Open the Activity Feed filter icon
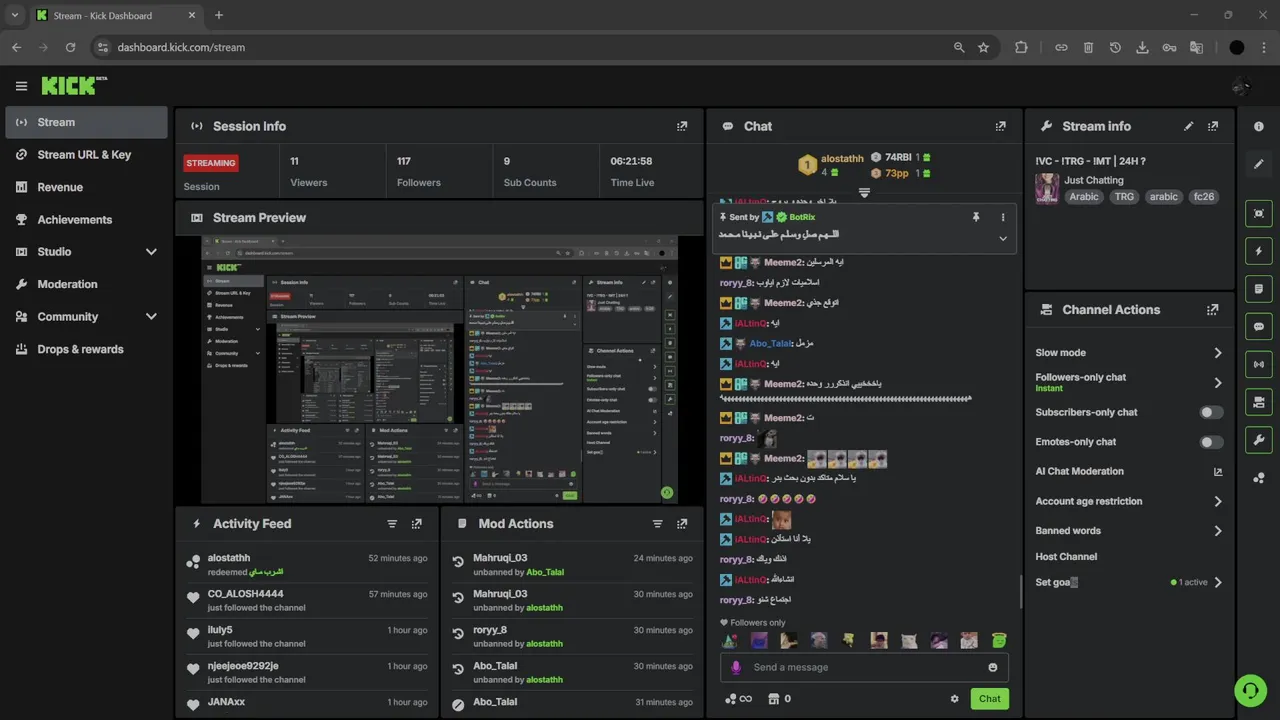This screenshot has width=1280, height=720. [392, 523]
